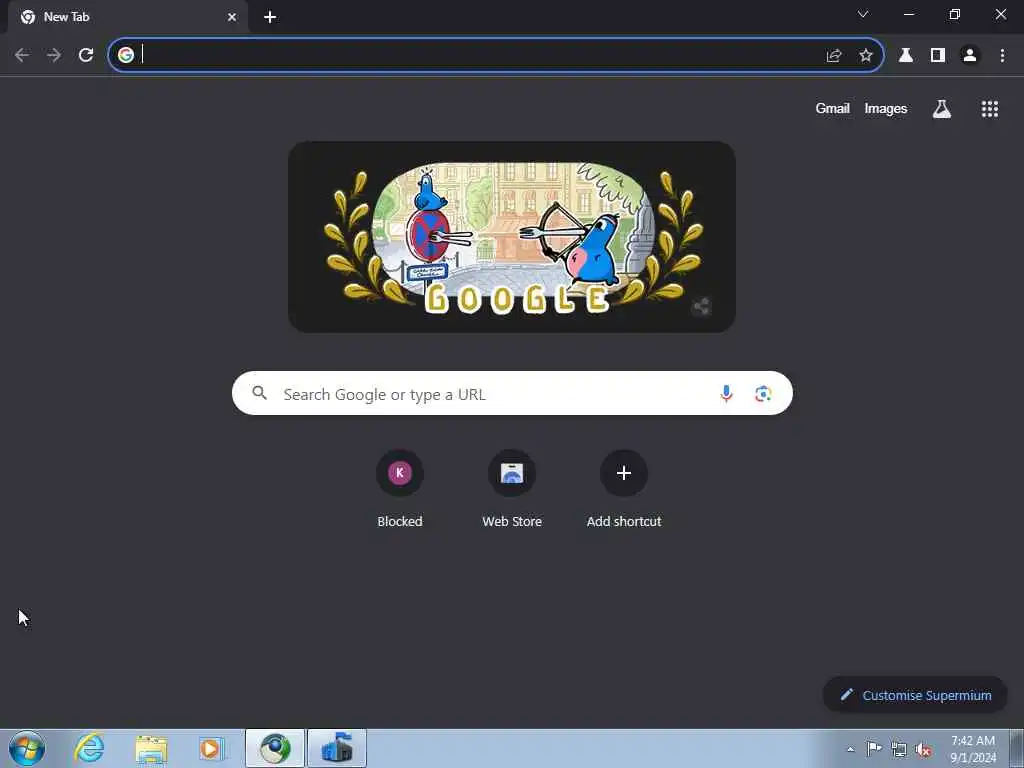The height and width of the screenshot is (768, 1024).
Task: Open the three-dot browser menu
Action: 1002,56
